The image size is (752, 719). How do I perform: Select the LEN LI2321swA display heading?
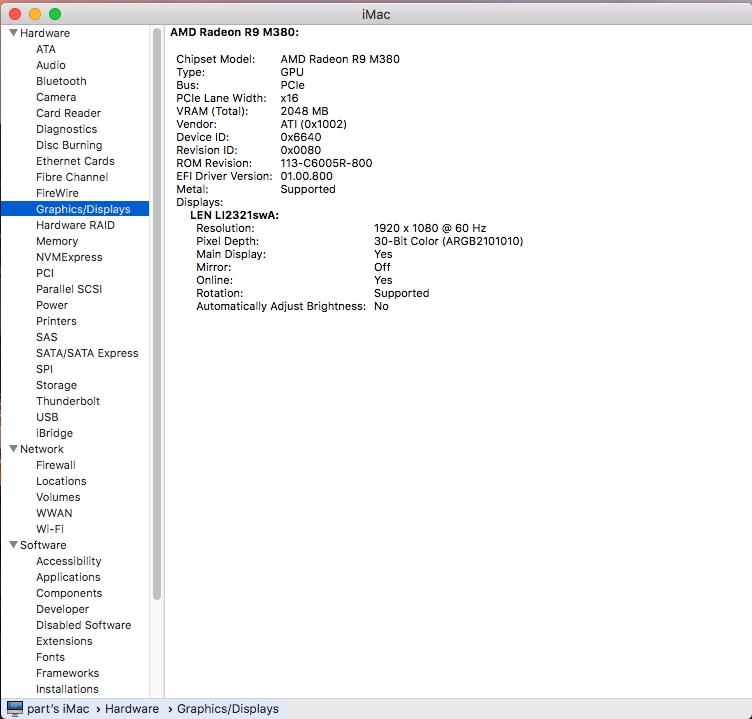(x=234, y=215)
